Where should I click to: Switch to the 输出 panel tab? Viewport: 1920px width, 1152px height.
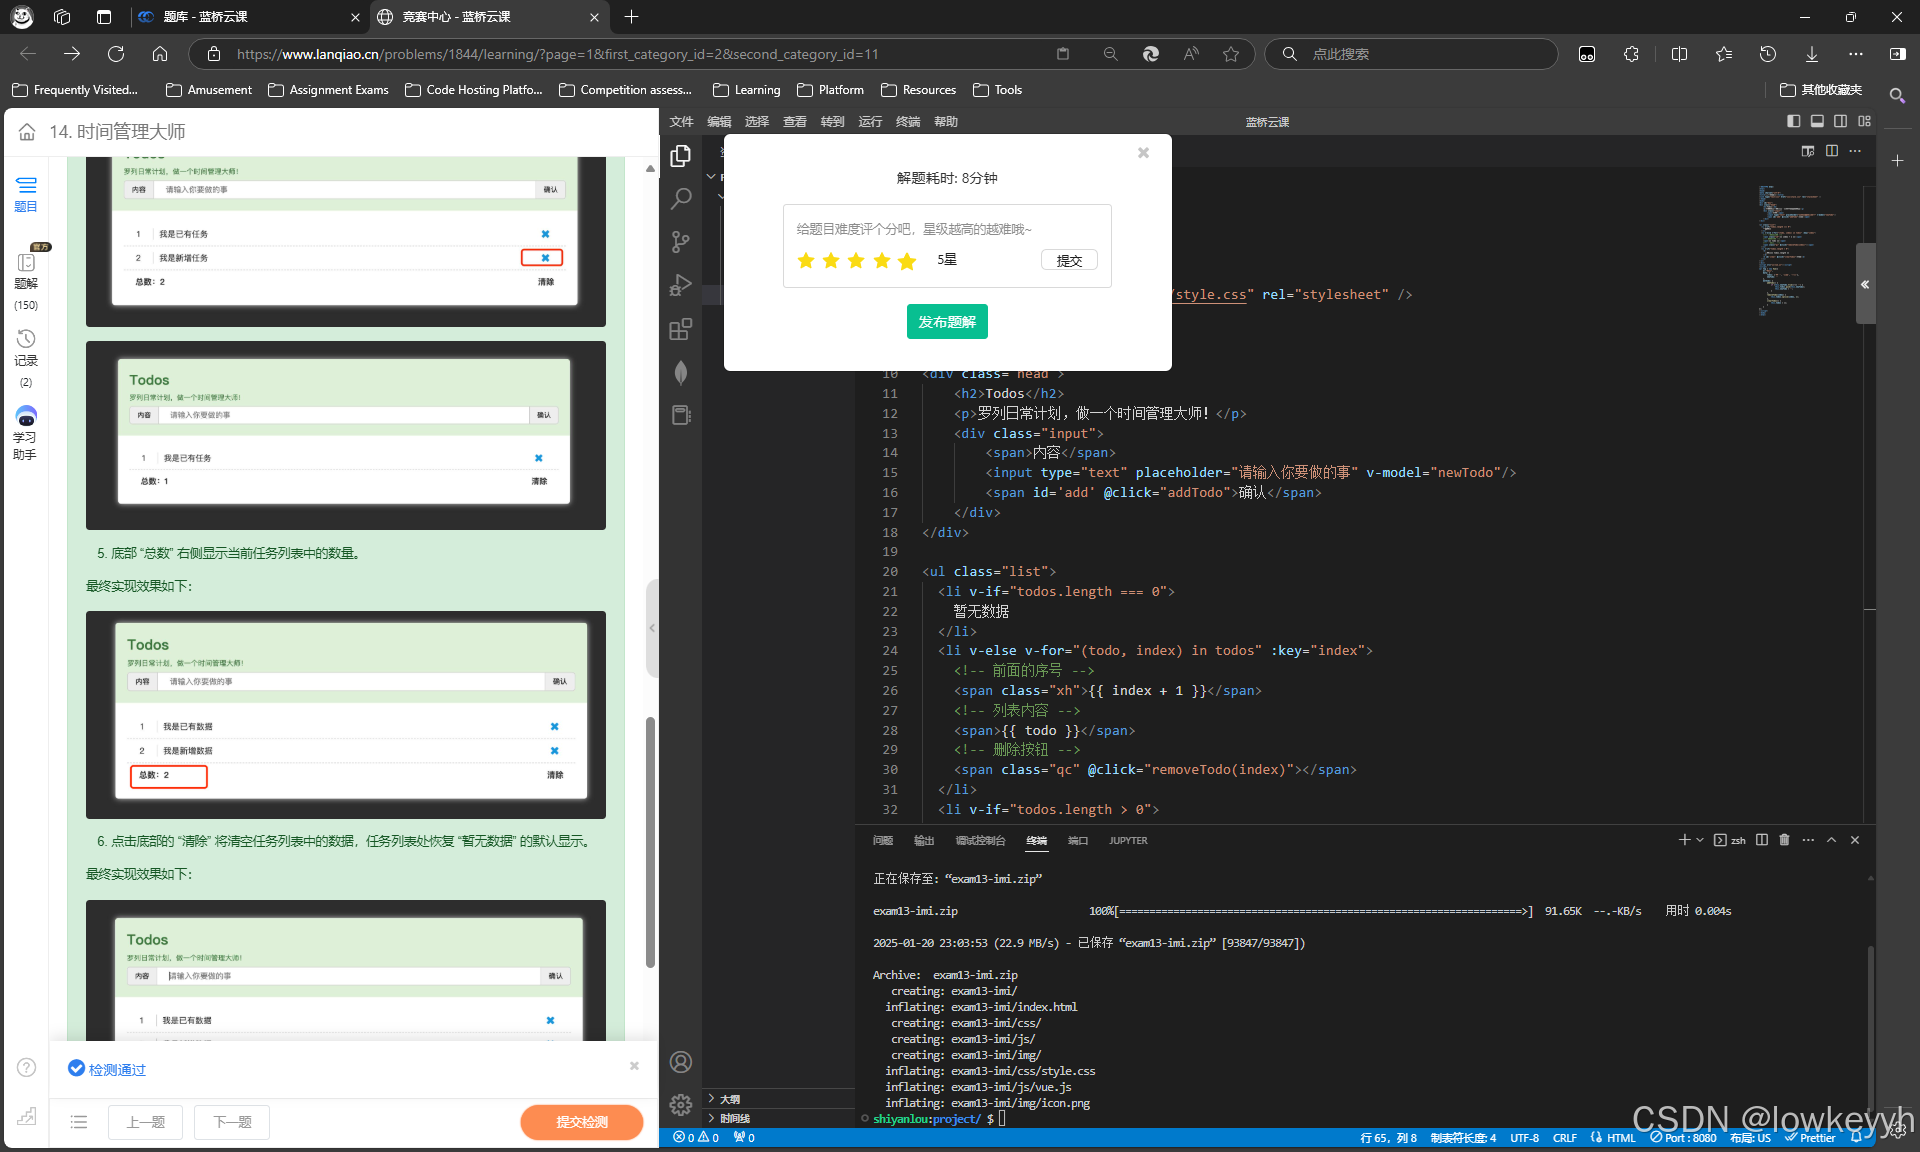(924, 841)
